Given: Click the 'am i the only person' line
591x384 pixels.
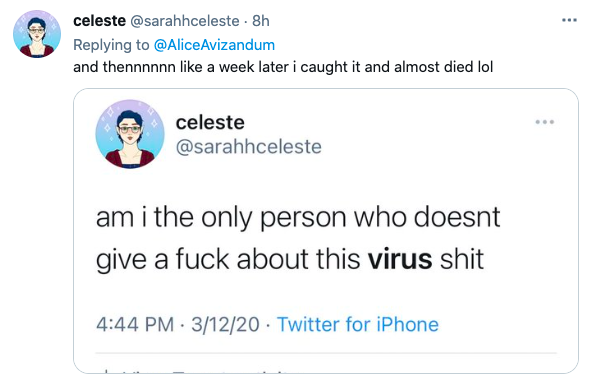Looking at the screenshot, I should [x=298, y=217].
